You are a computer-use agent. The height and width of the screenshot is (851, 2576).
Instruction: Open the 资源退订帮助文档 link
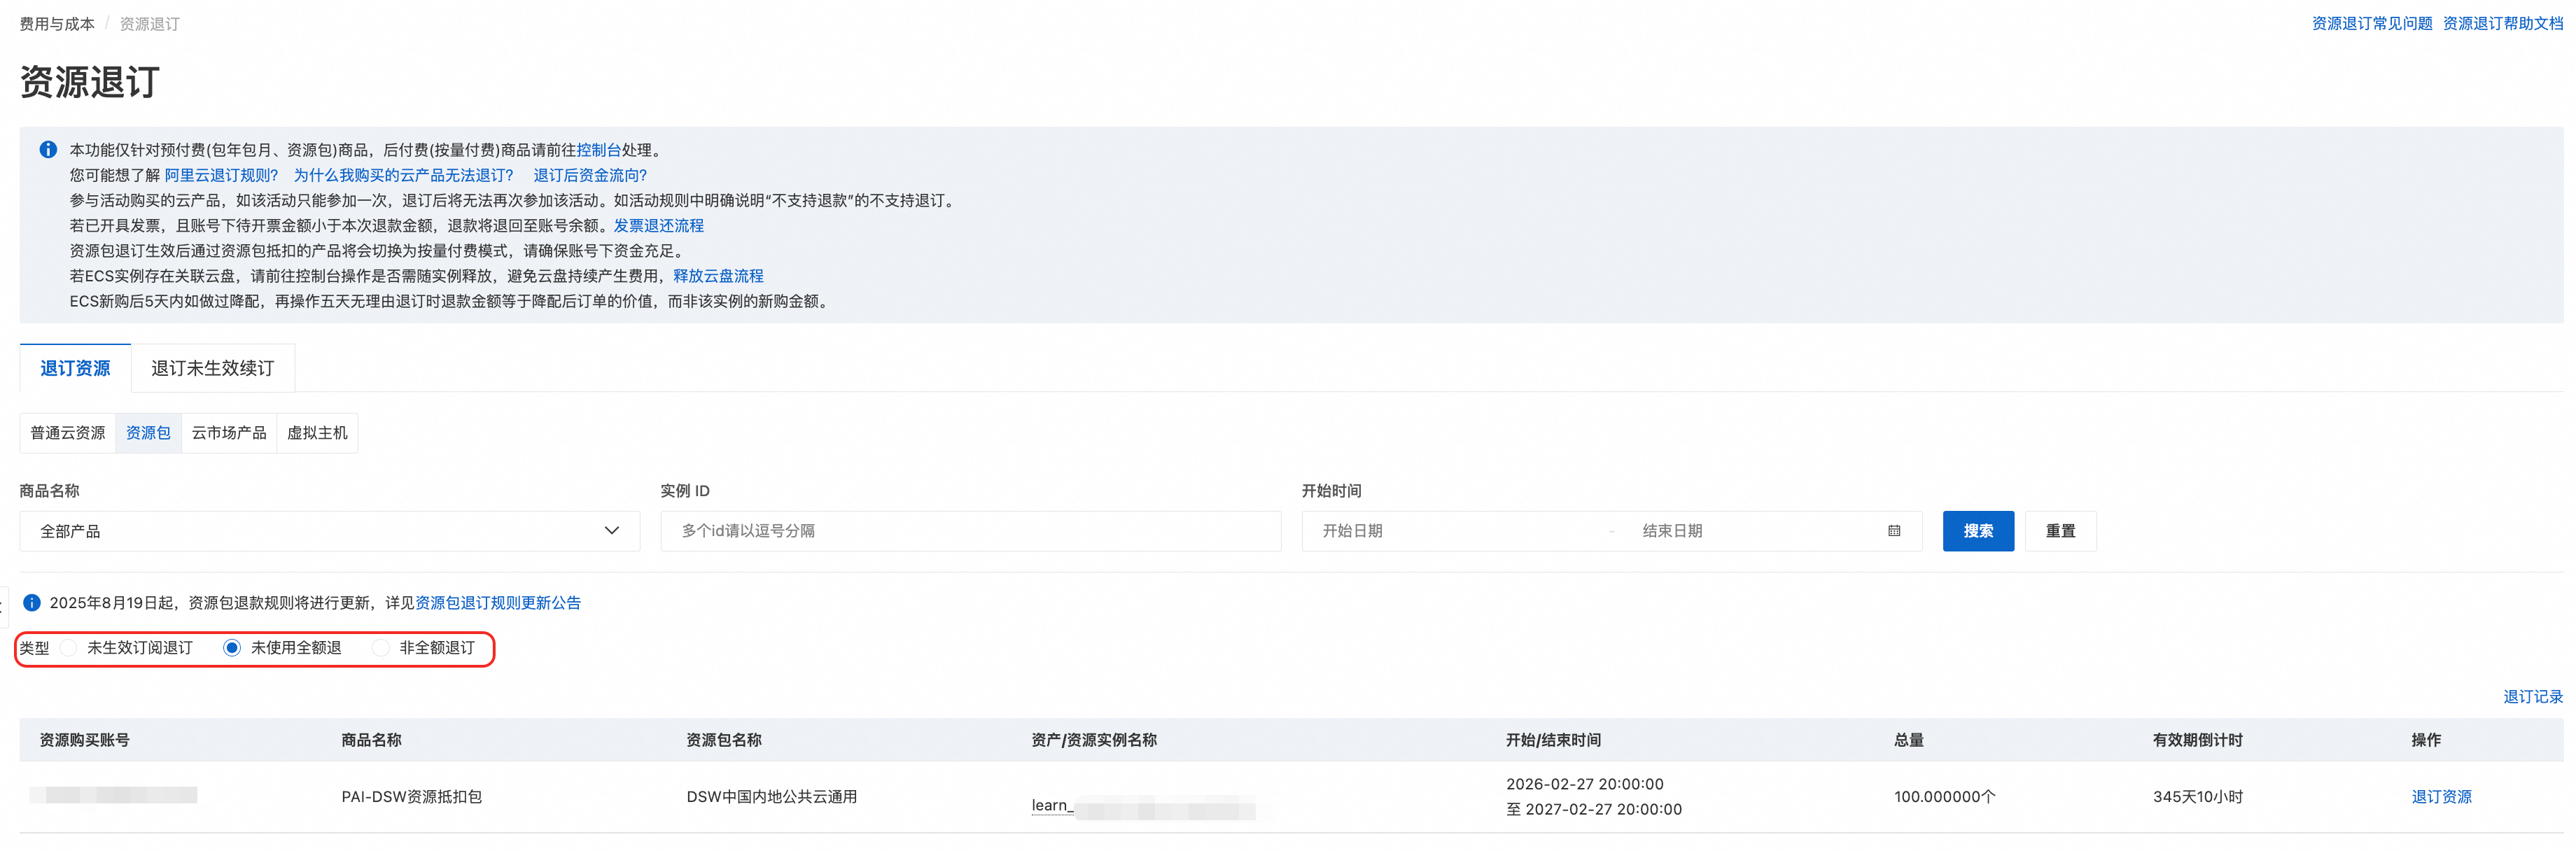[2502, 23]
